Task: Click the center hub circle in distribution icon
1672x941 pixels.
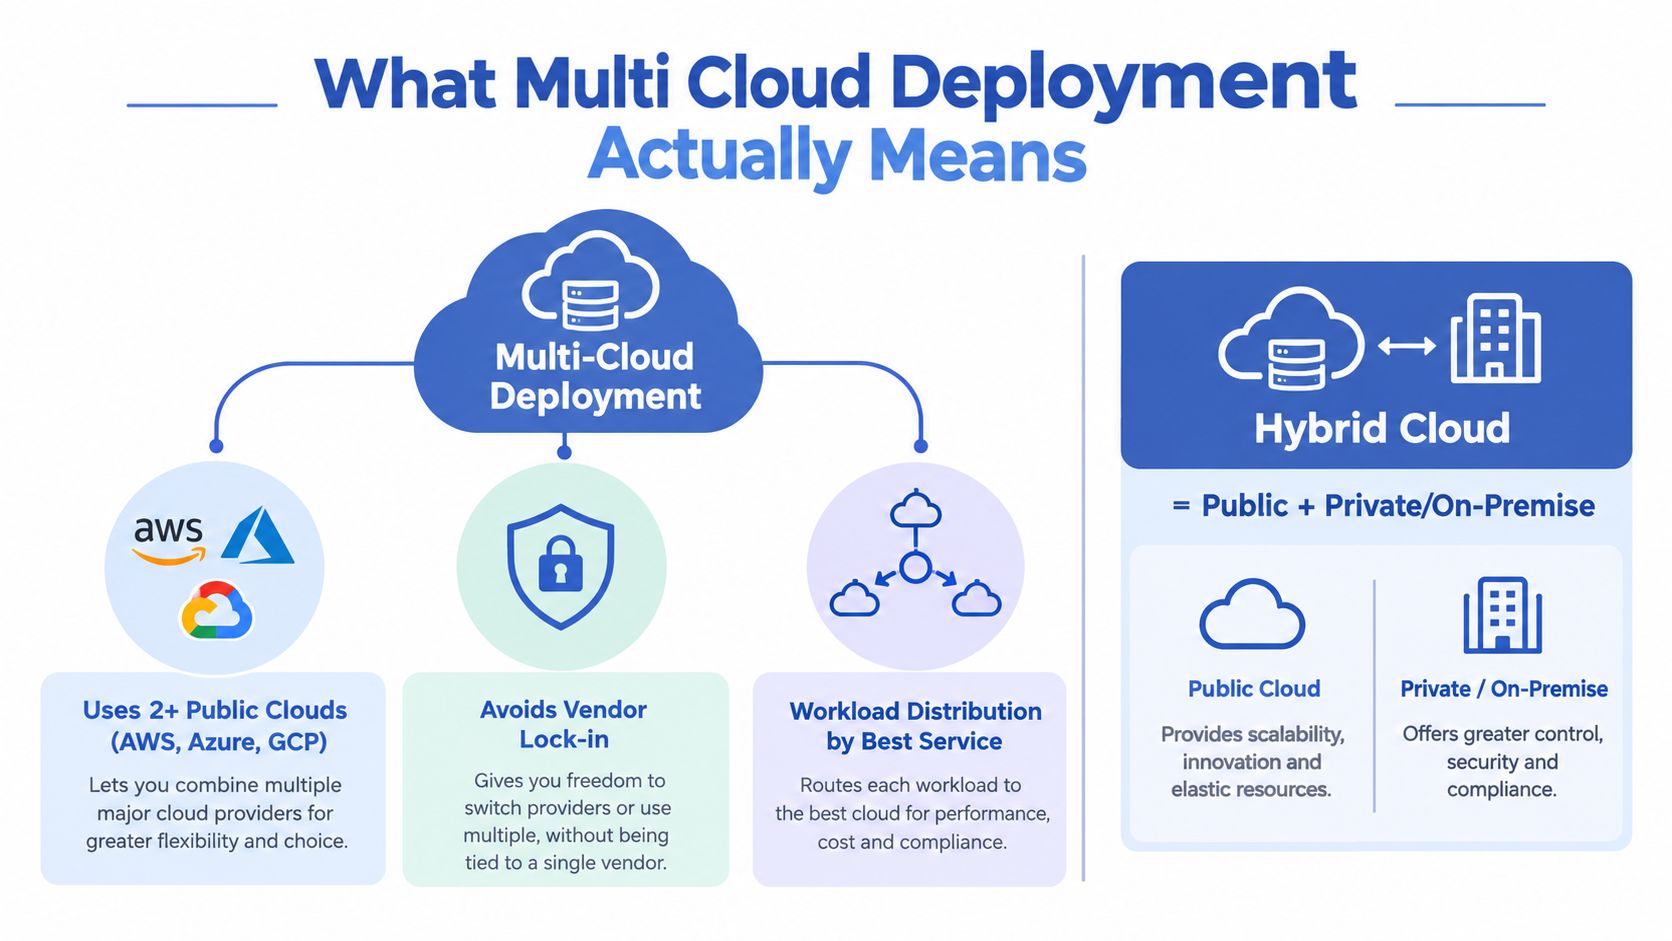Action: pos(915,567)
